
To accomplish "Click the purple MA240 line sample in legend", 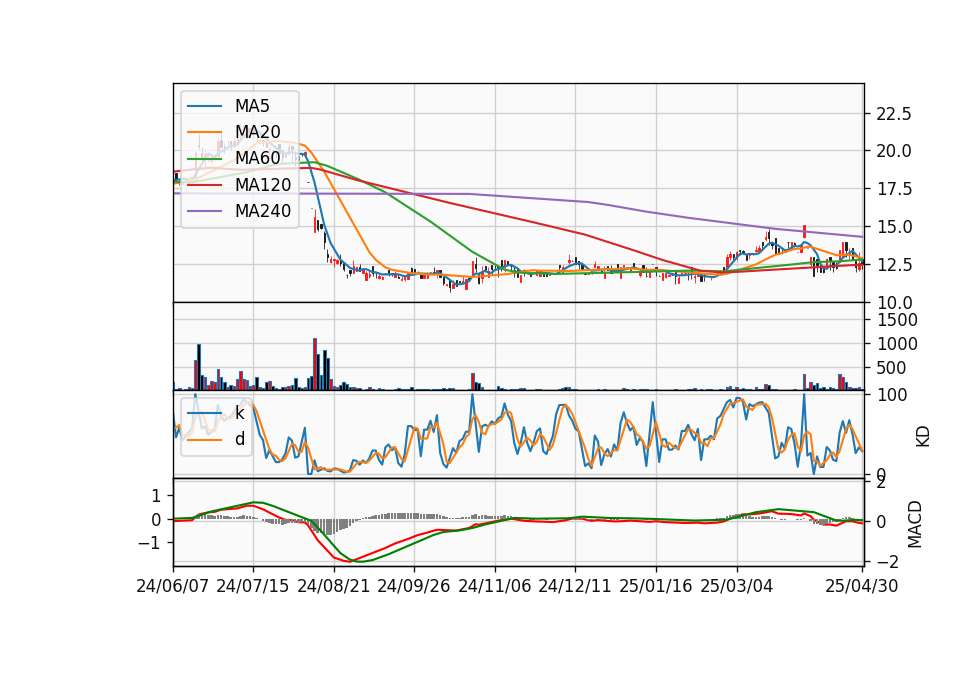I will coord(204,211).
